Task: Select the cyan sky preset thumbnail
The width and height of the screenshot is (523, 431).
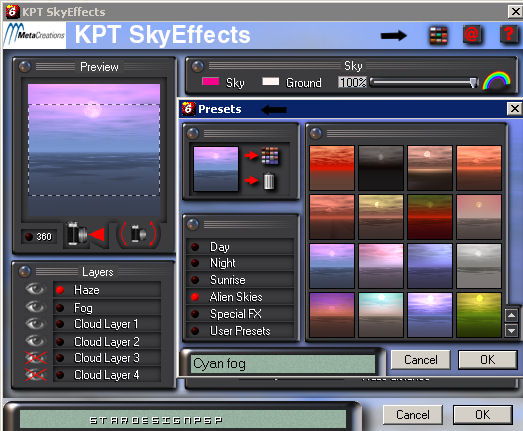Action: click(x=381, y=315)
